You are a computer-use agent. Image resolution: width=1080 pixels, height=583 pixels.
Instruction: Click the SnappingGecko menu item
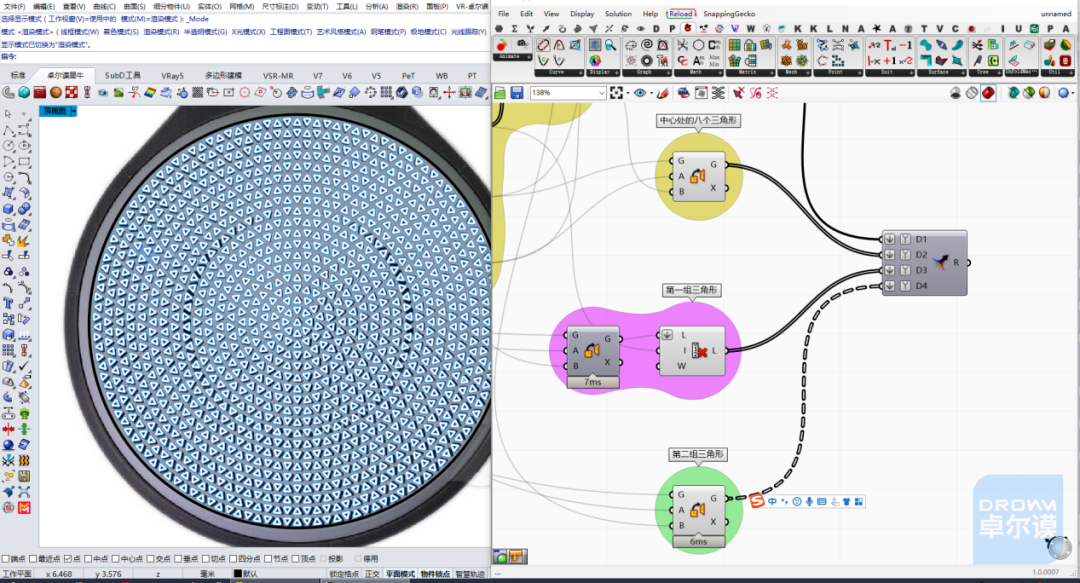coord(729,14)
